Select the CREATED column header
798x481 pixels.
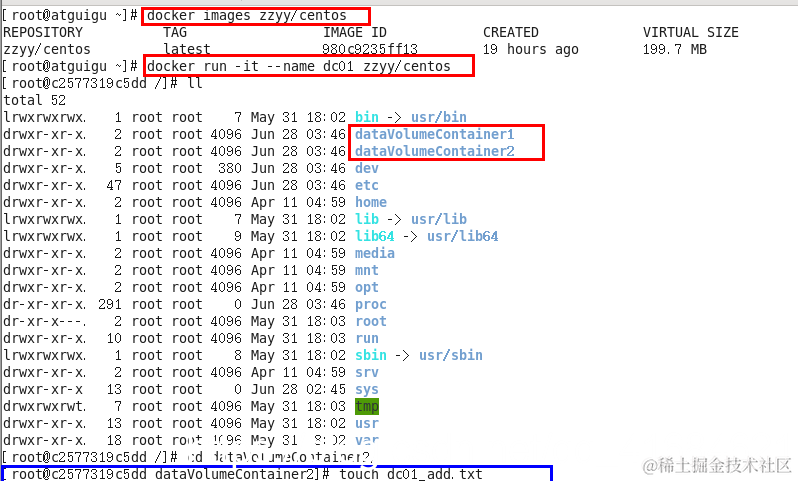click(x=510, y=33)
